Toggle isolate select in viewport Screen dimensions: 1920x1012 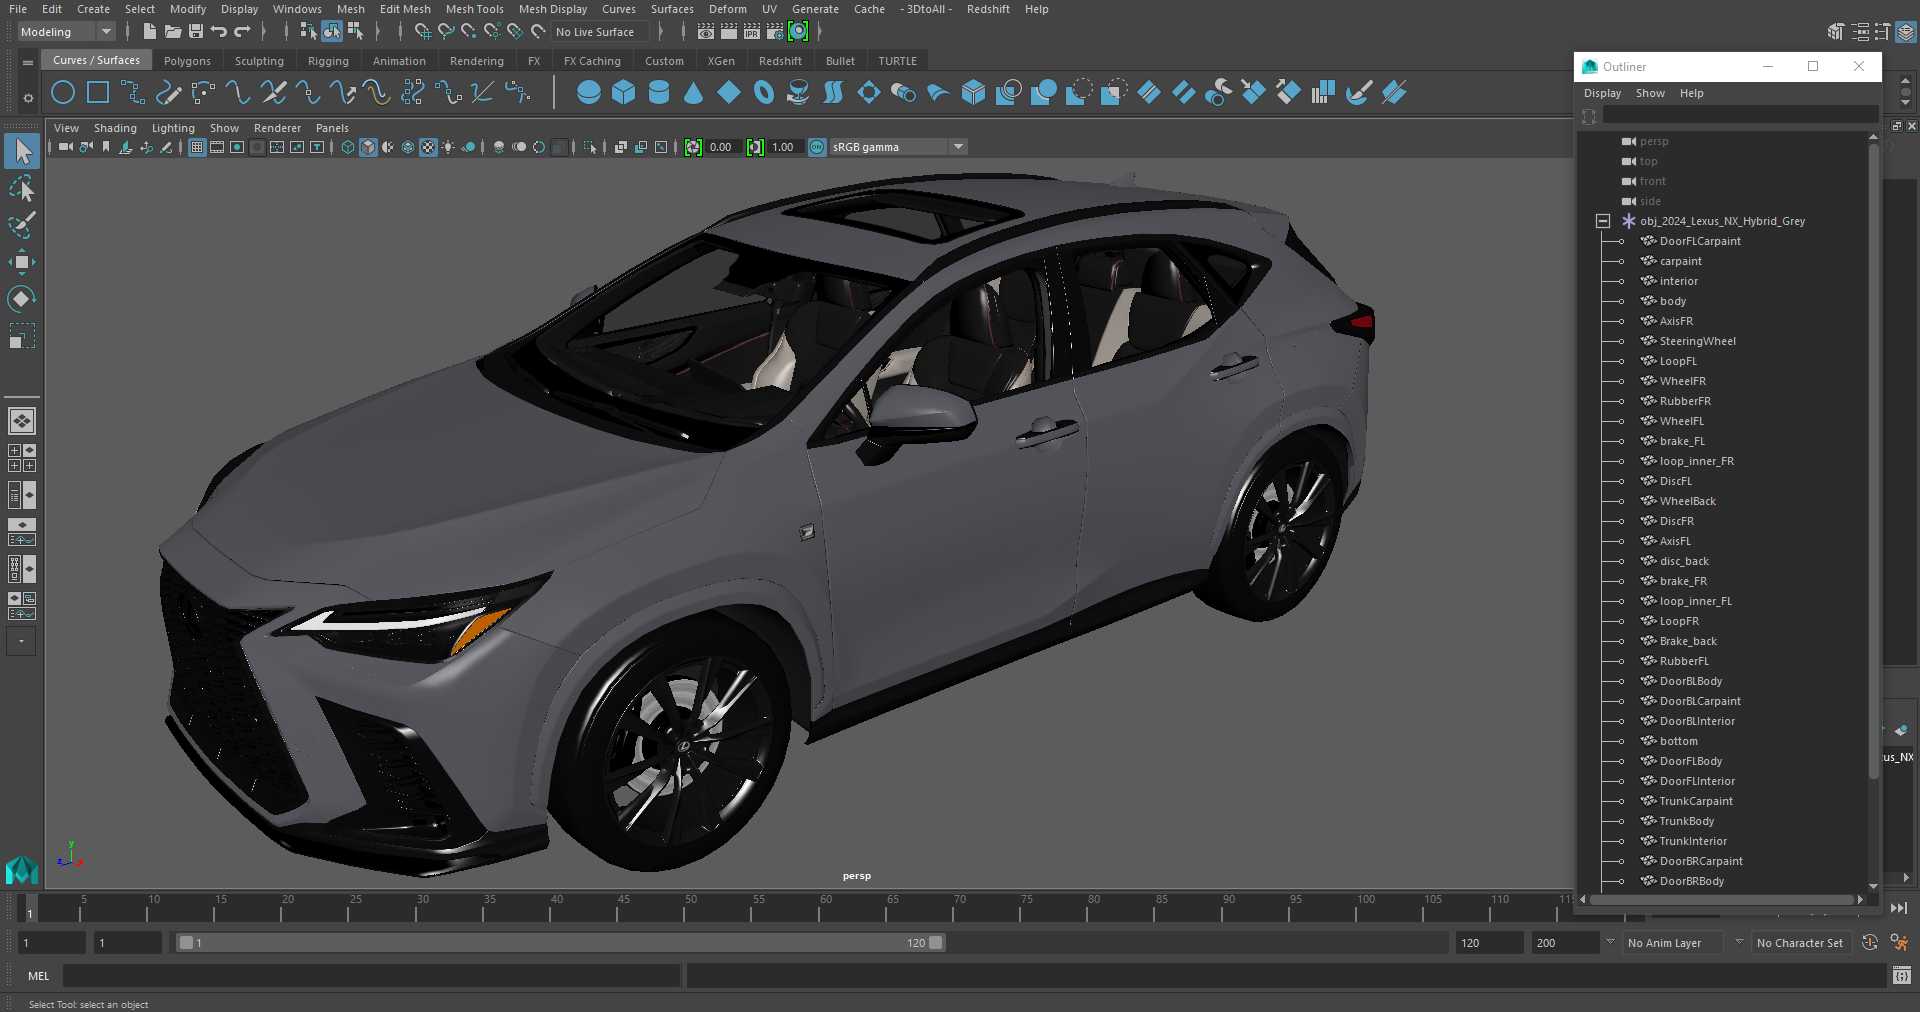pyautogui.click(x=591, y=147)
